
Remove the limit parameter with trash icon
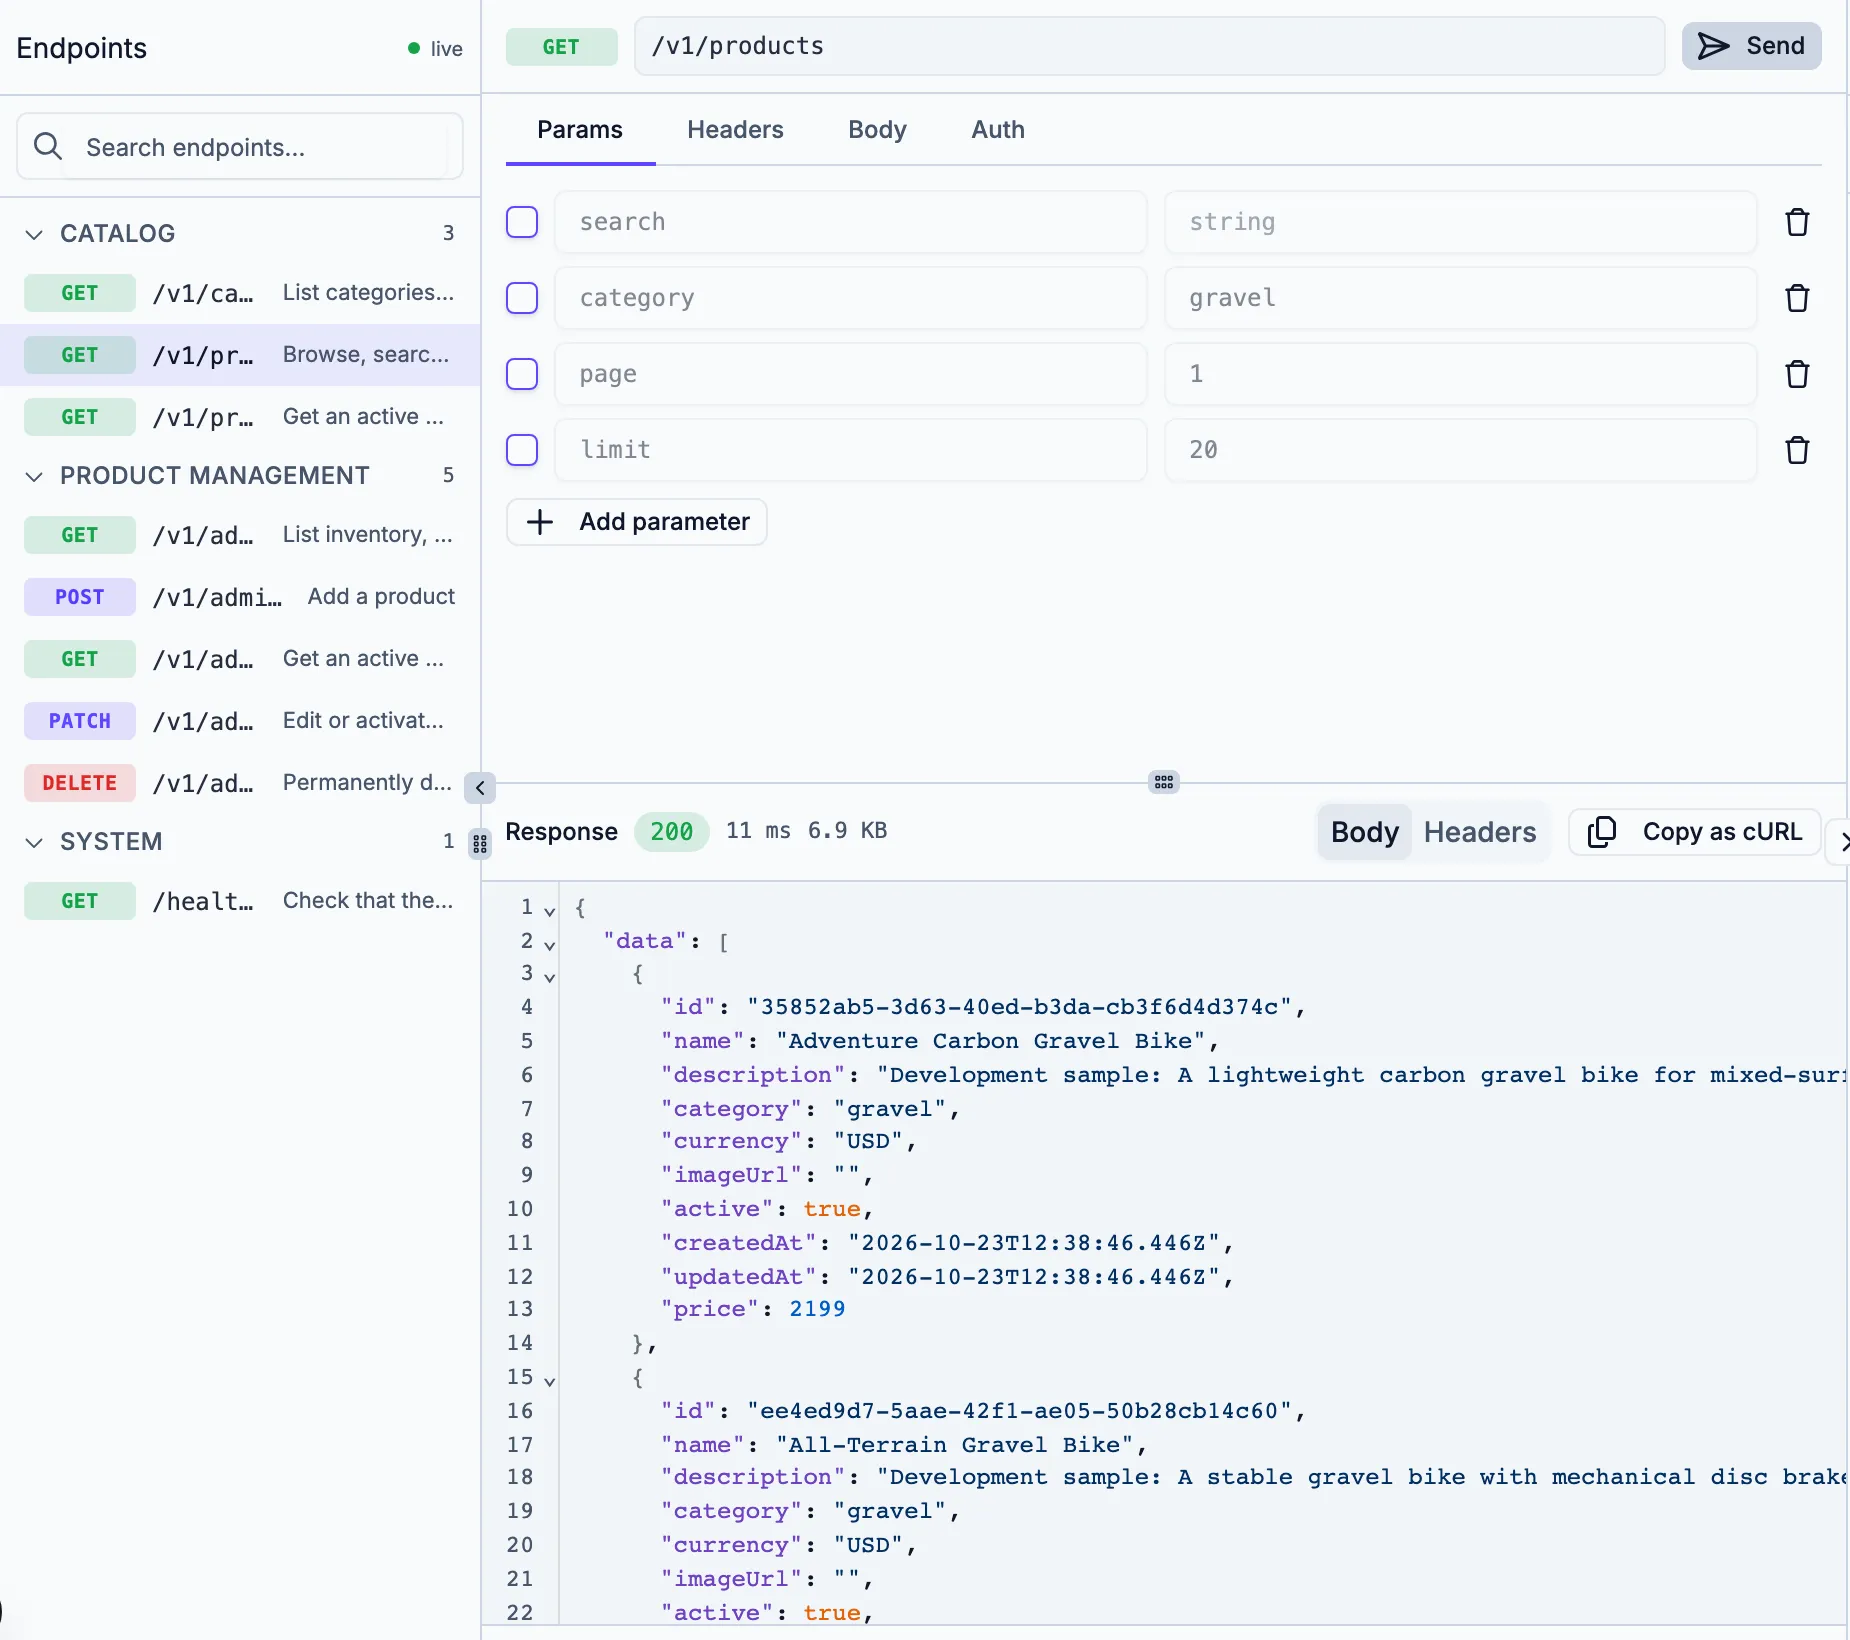(x=1797, y=450)
